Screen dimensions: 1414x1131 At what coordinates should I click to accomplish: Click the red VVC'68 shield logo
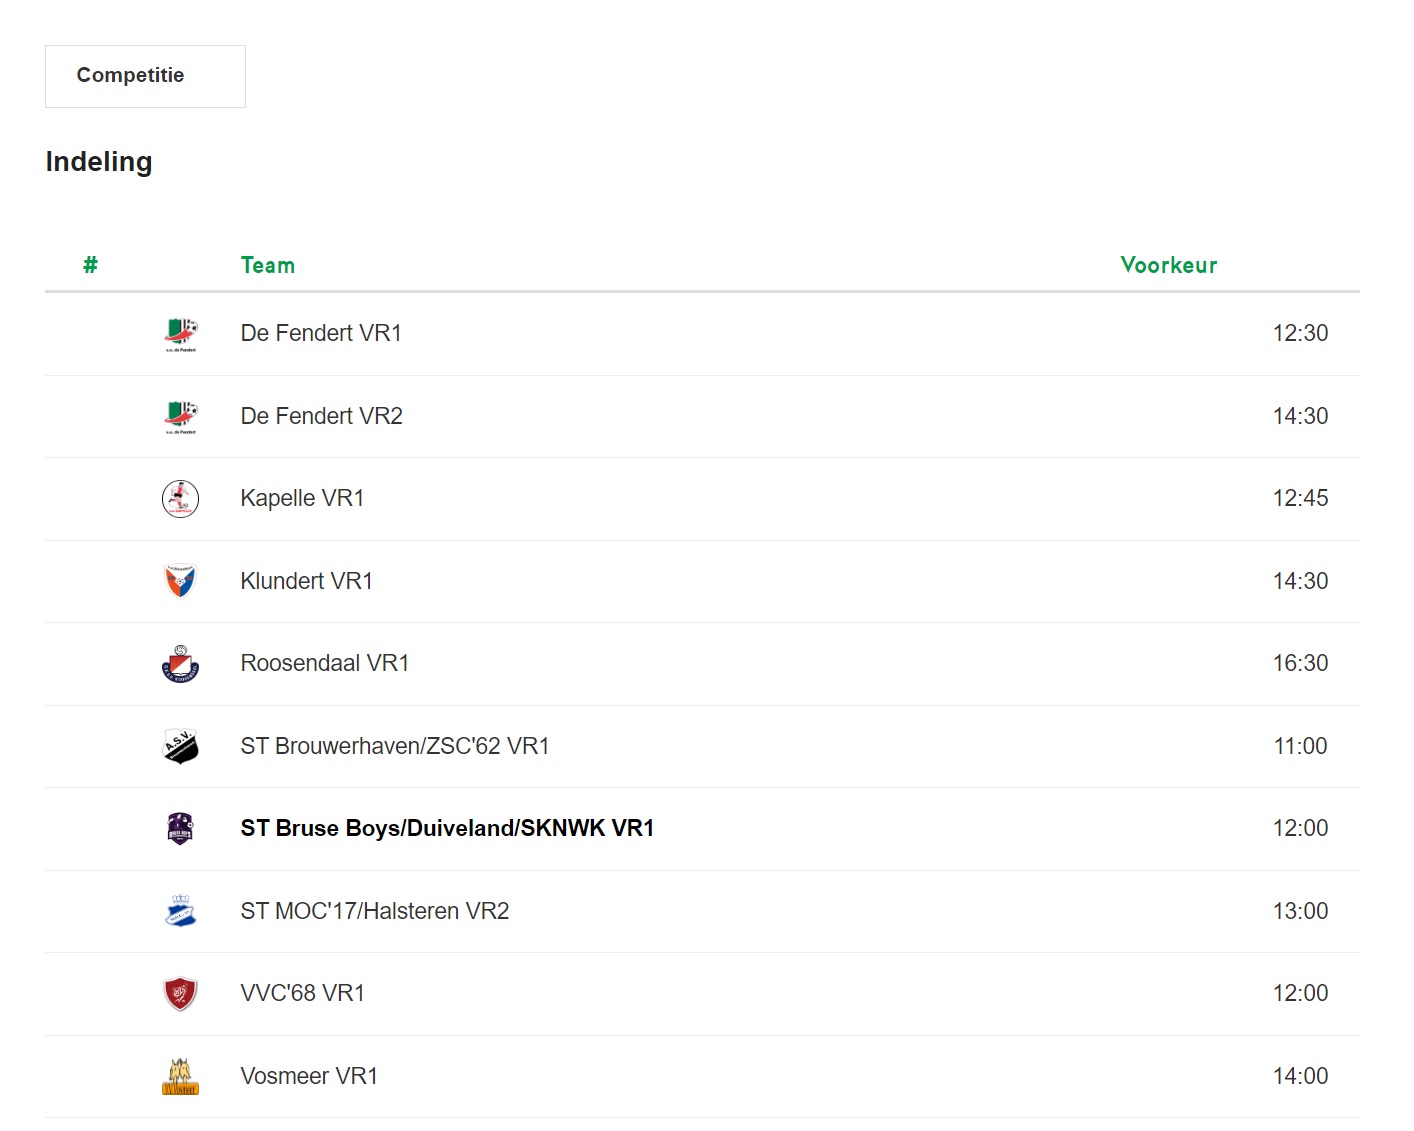point(181,994)
